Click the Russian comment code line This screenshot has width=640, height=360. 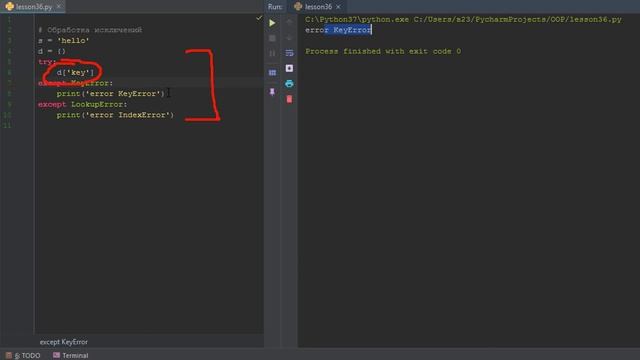click(90, 30)
